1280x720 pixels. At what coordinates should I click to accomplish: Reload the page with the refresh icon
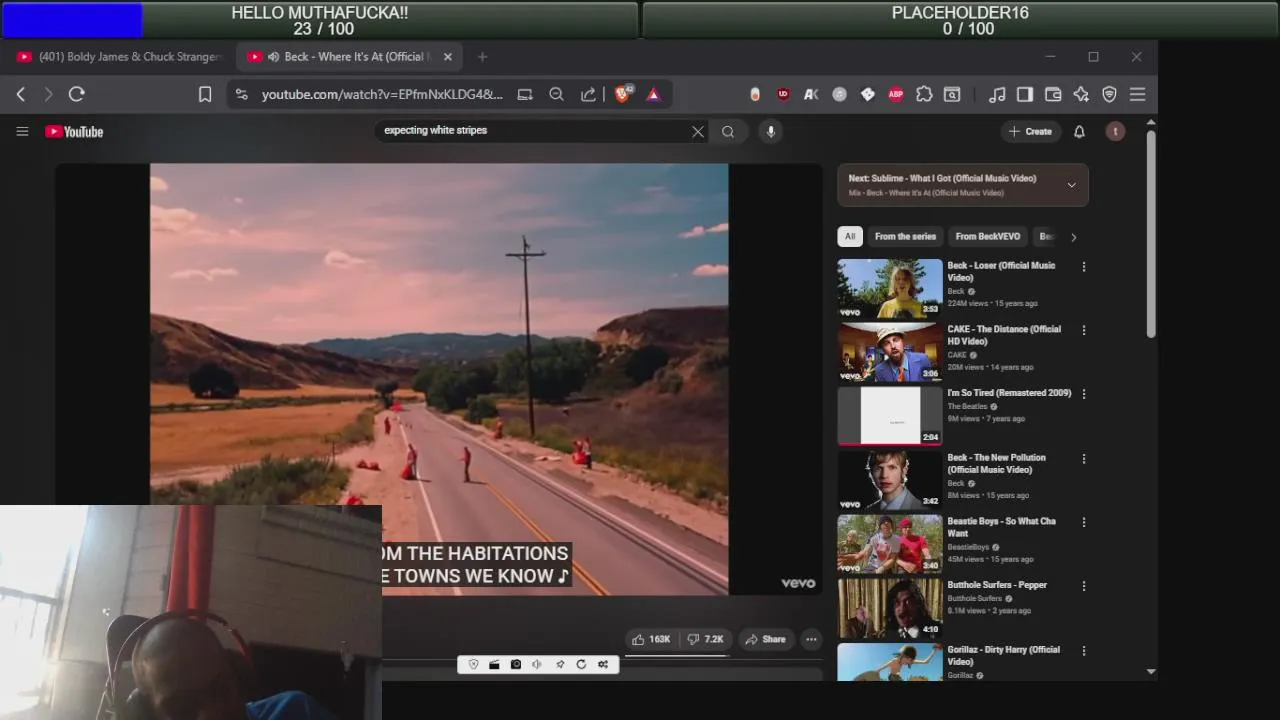click(x=76, y=94)
